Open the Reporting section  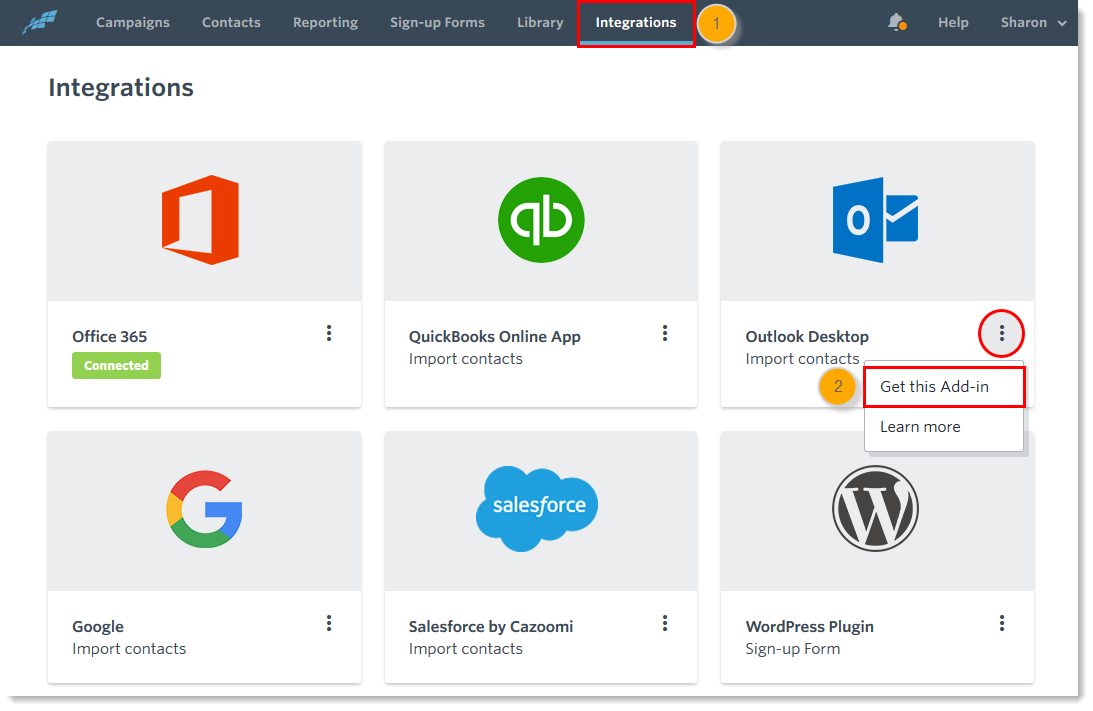(325, 22)
